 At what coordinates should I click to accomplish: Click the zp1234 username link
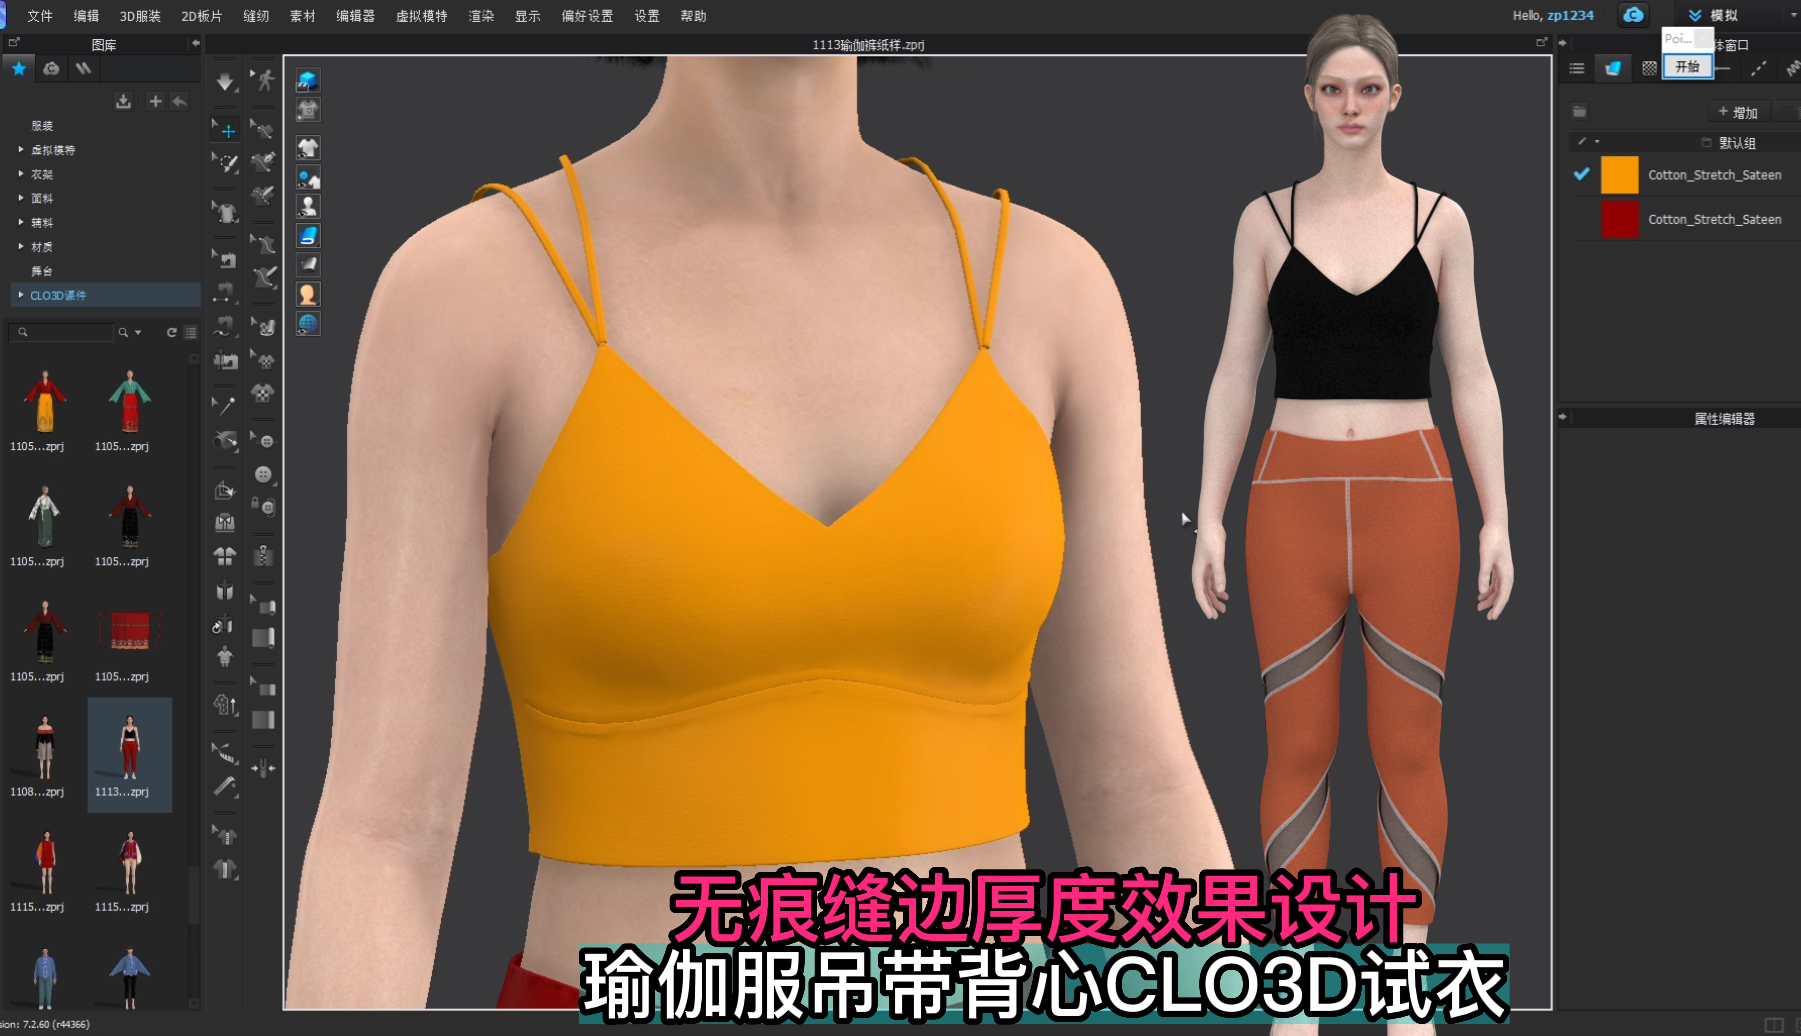(1570, 15)
